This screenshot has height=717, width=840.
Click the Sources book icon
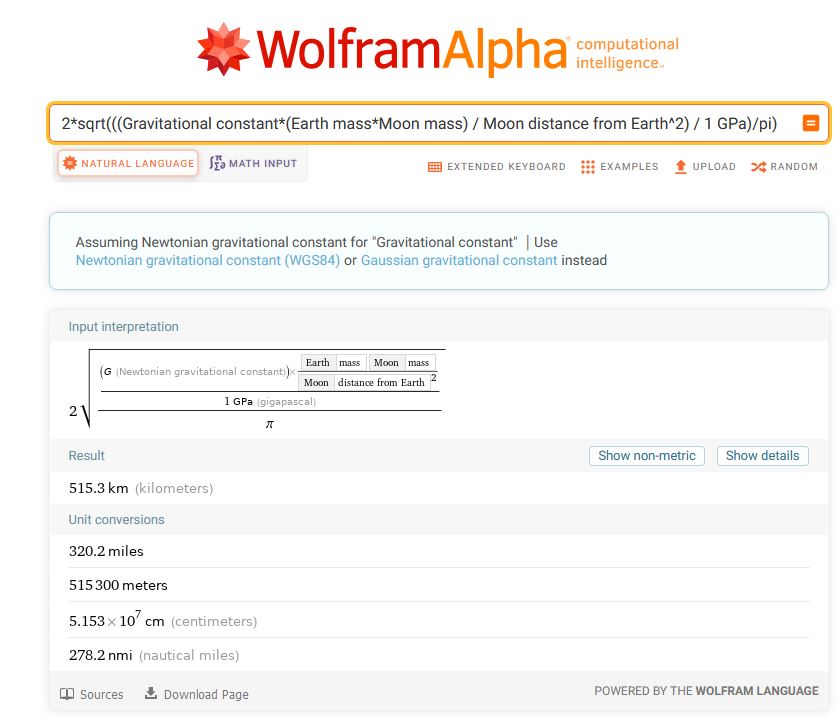[67, 694]
